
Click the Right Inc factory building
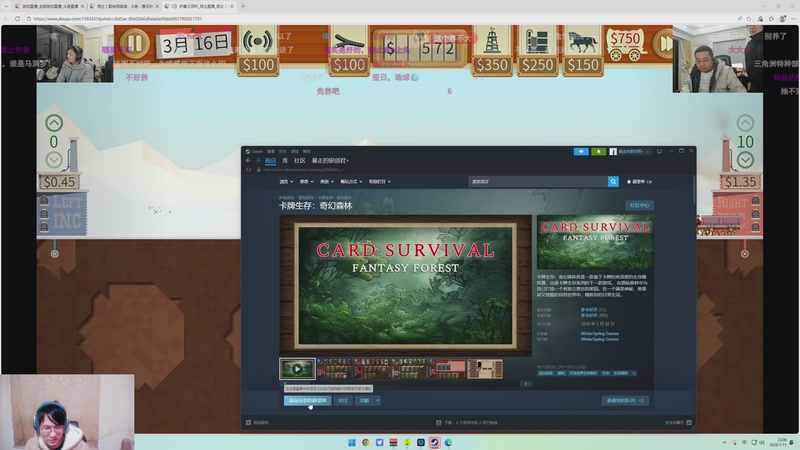point(737,214)
